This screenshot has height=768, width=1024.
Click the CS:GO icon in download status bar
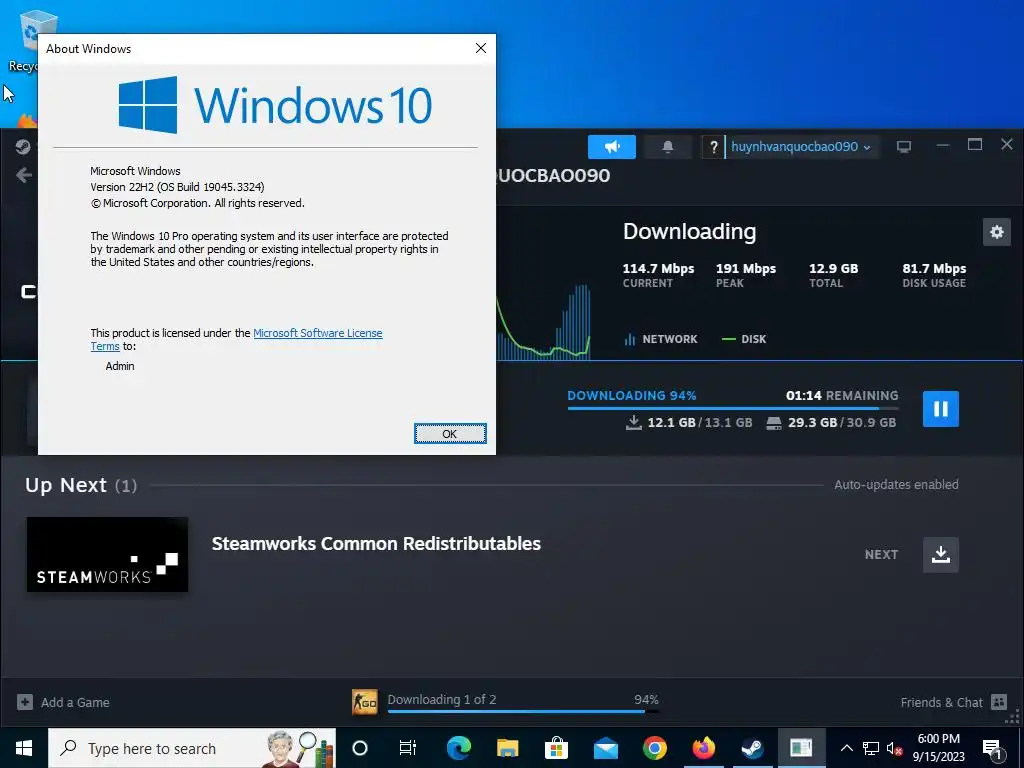pos(364,703)
